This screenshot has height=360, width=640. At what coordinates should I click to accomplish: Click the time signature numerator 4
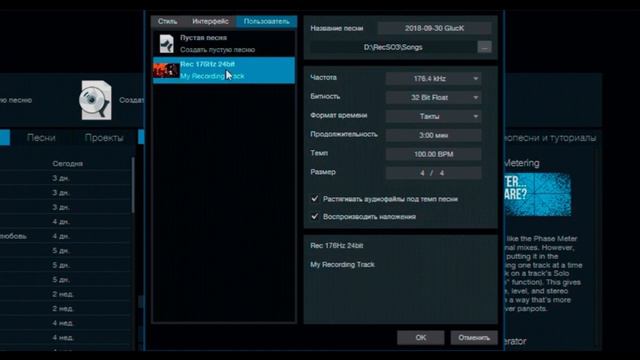point(422,173)
